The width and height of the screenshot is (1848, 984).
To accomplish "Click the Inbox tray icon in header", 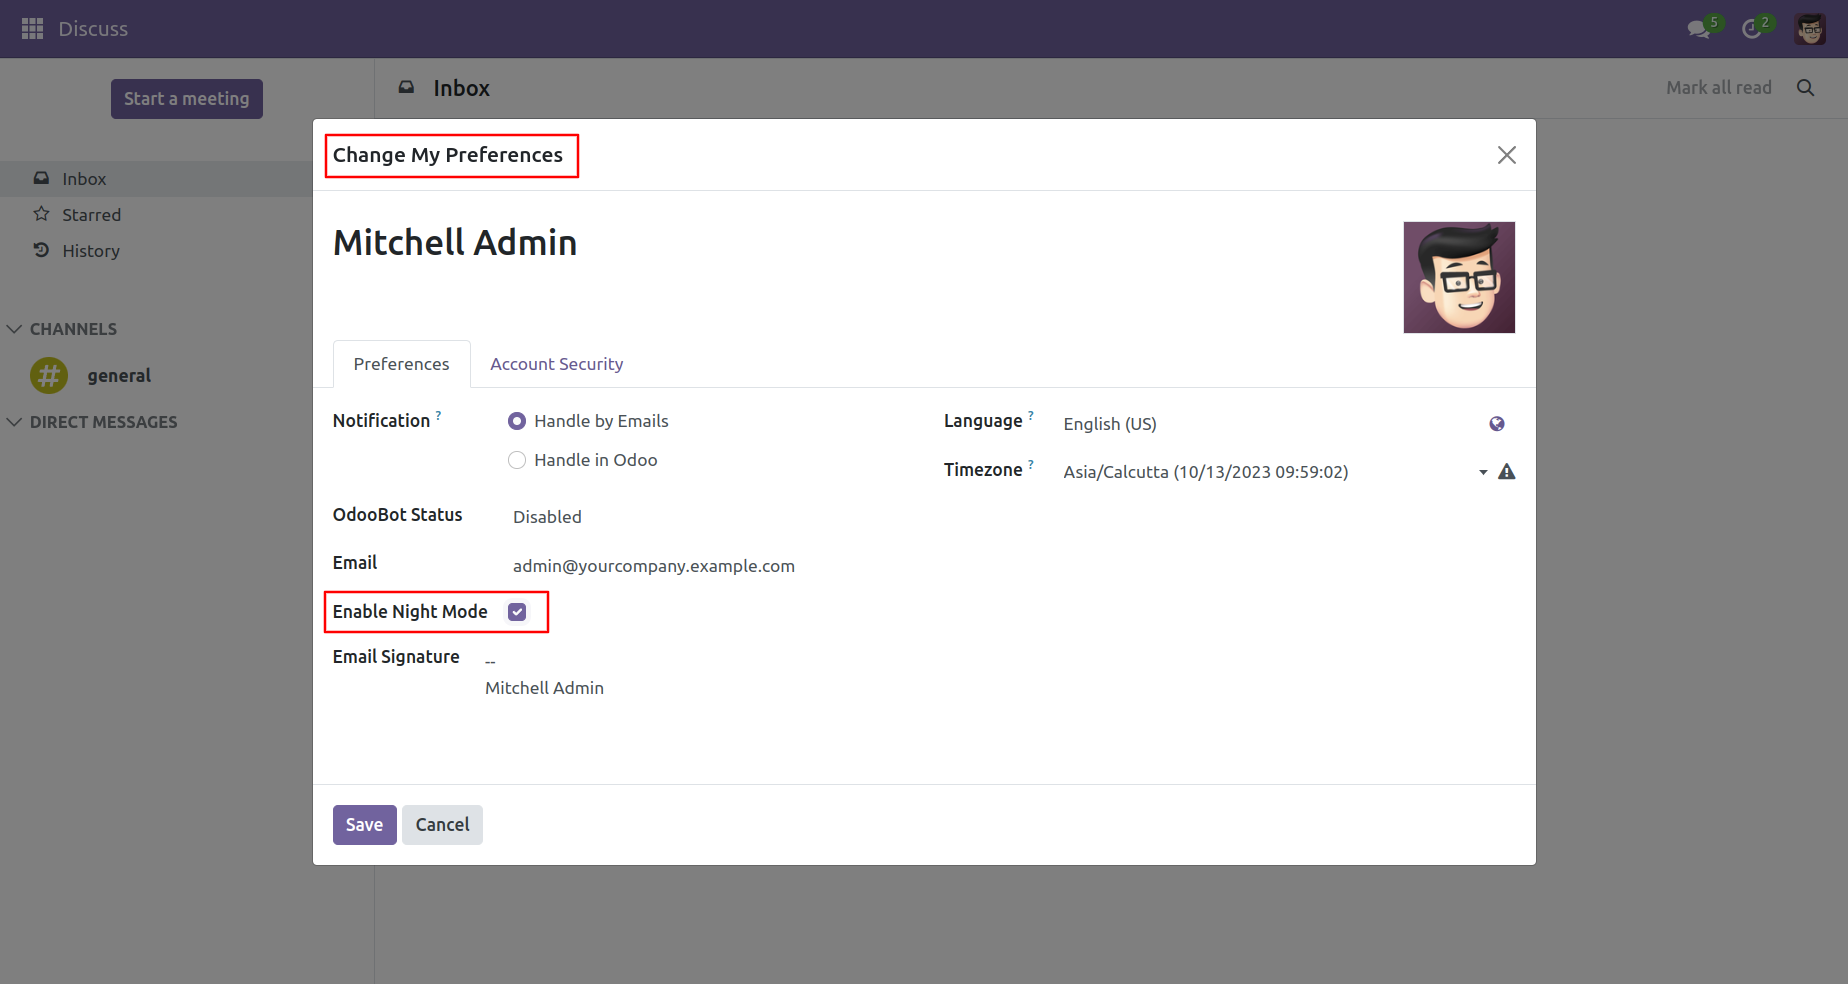I will 406,88.
